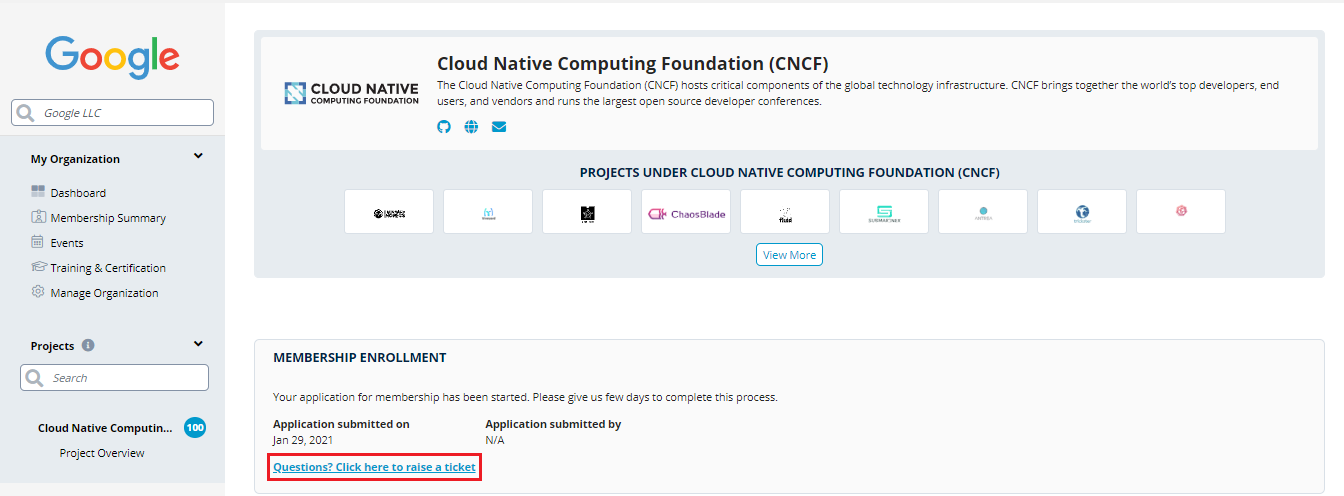Focus the Projects search field
1344x496 pixels.
point(114,378)
